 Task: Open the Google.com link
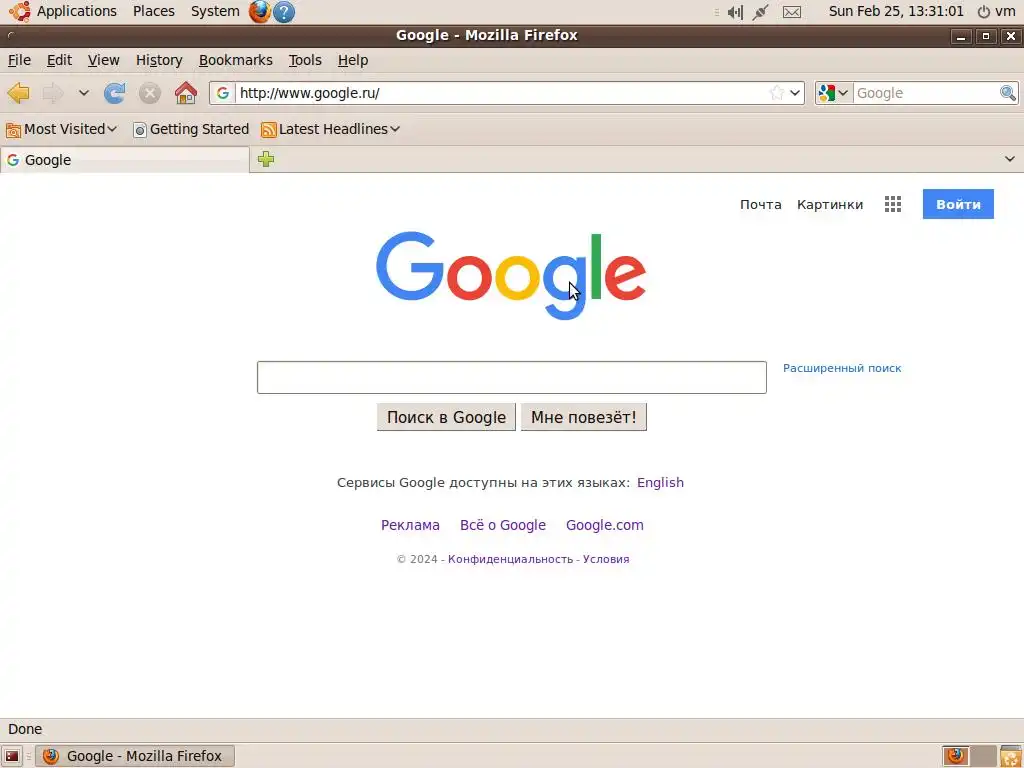point(605,525)
